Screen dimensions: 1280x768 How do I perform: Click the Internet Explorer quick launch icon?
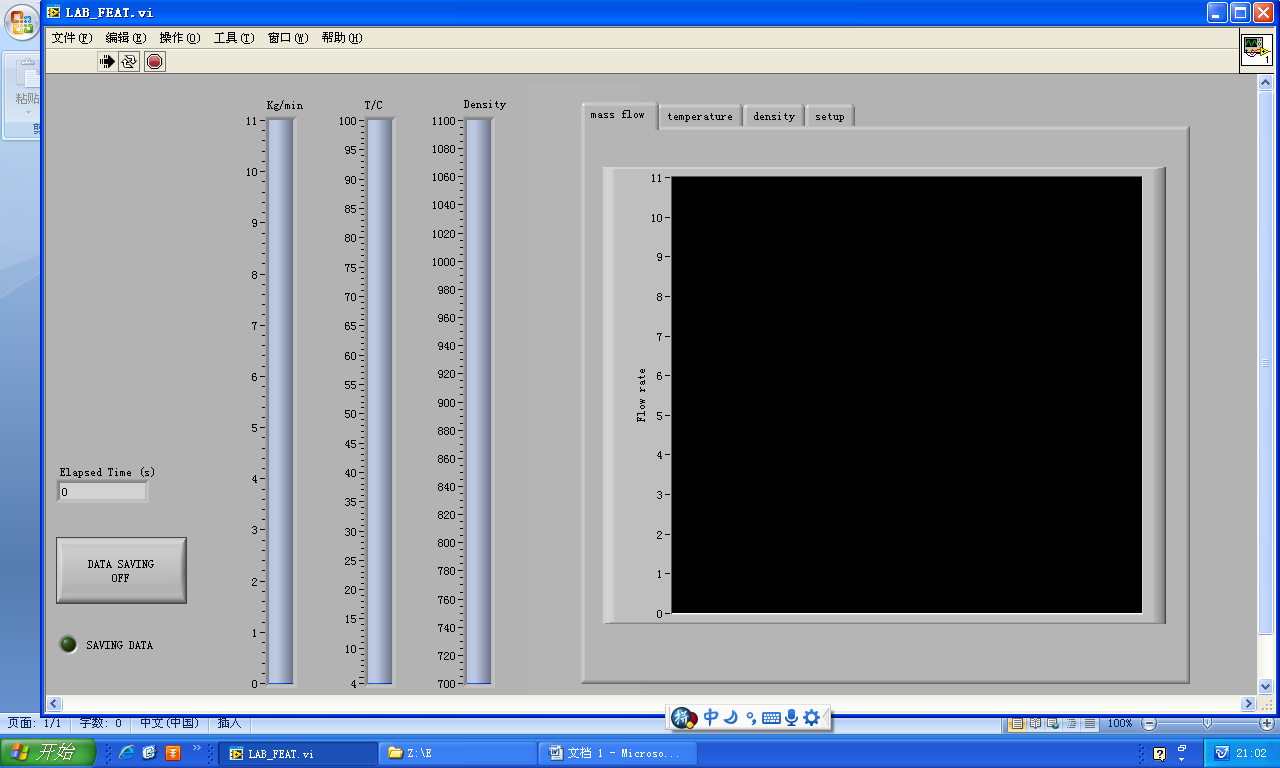coord(126,753)
